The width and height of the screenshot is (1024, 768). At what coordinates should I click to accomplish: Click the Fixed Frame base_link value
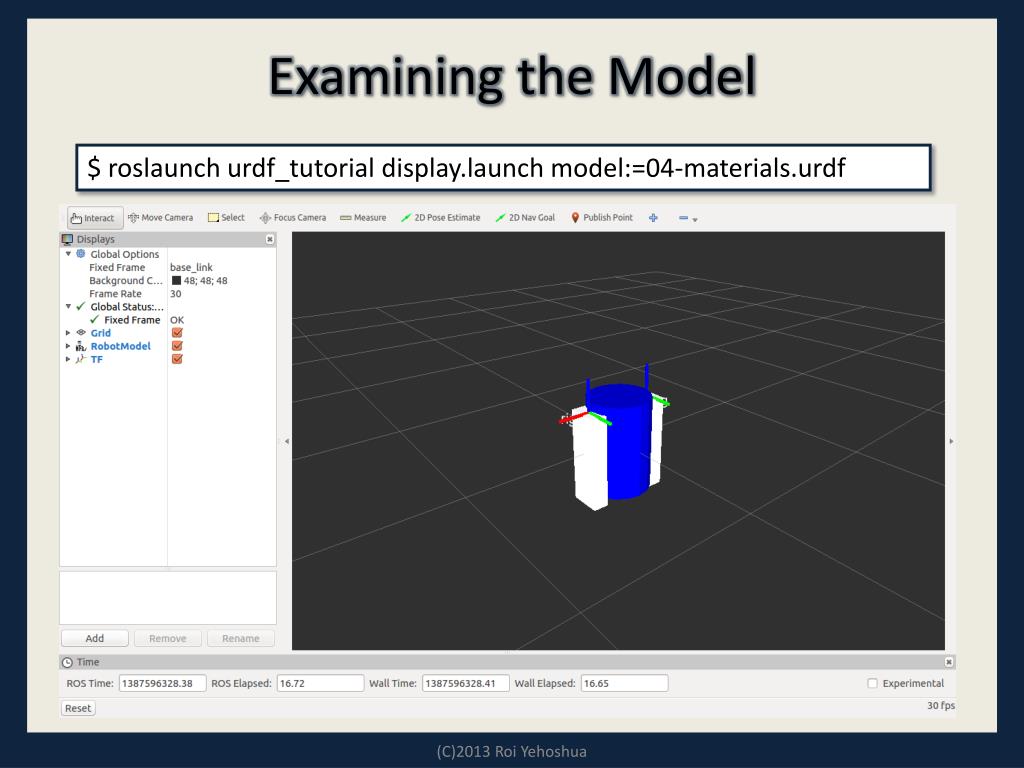pos(191,267)
